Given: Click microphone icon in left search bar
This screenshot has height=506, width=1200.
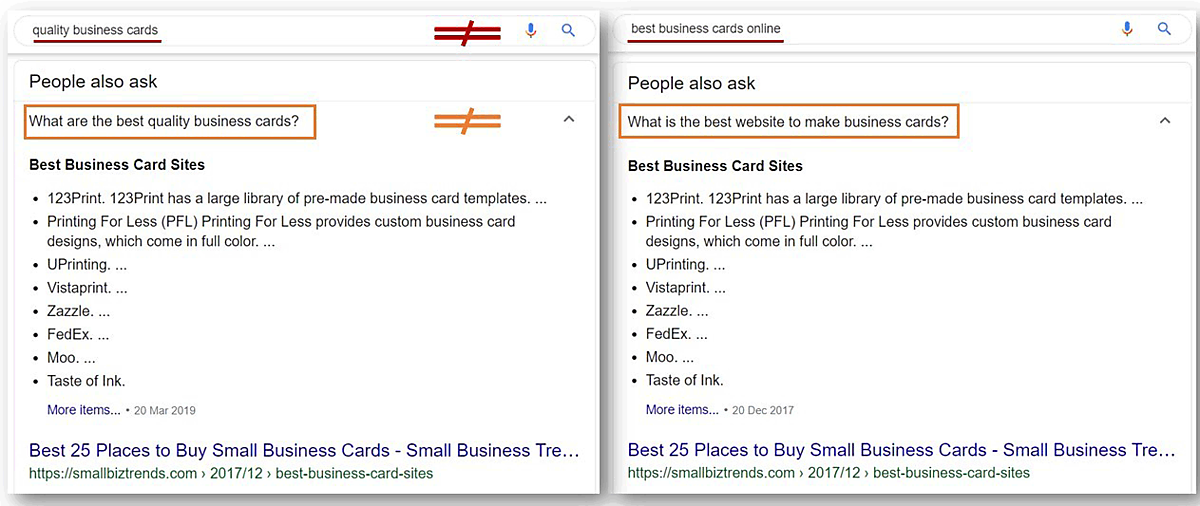Looking at the screenshot, I should click(x=531, y=31).
